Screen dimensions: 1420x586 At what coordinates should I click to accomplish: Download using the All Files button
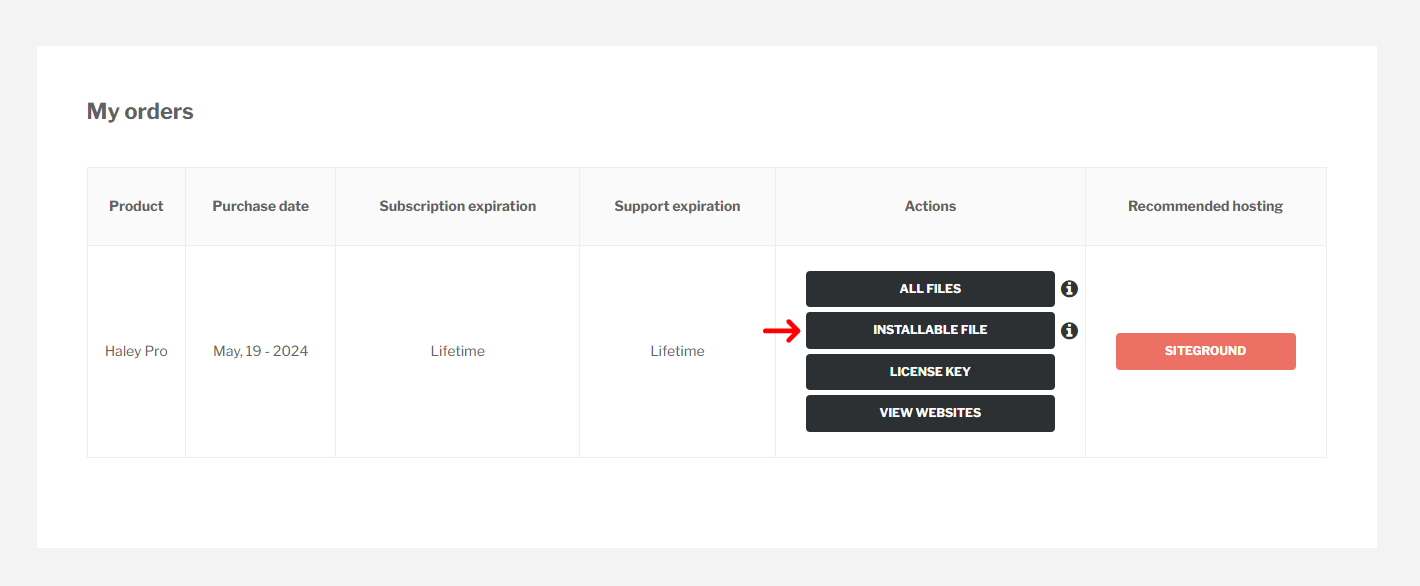(x=930, y=289)
